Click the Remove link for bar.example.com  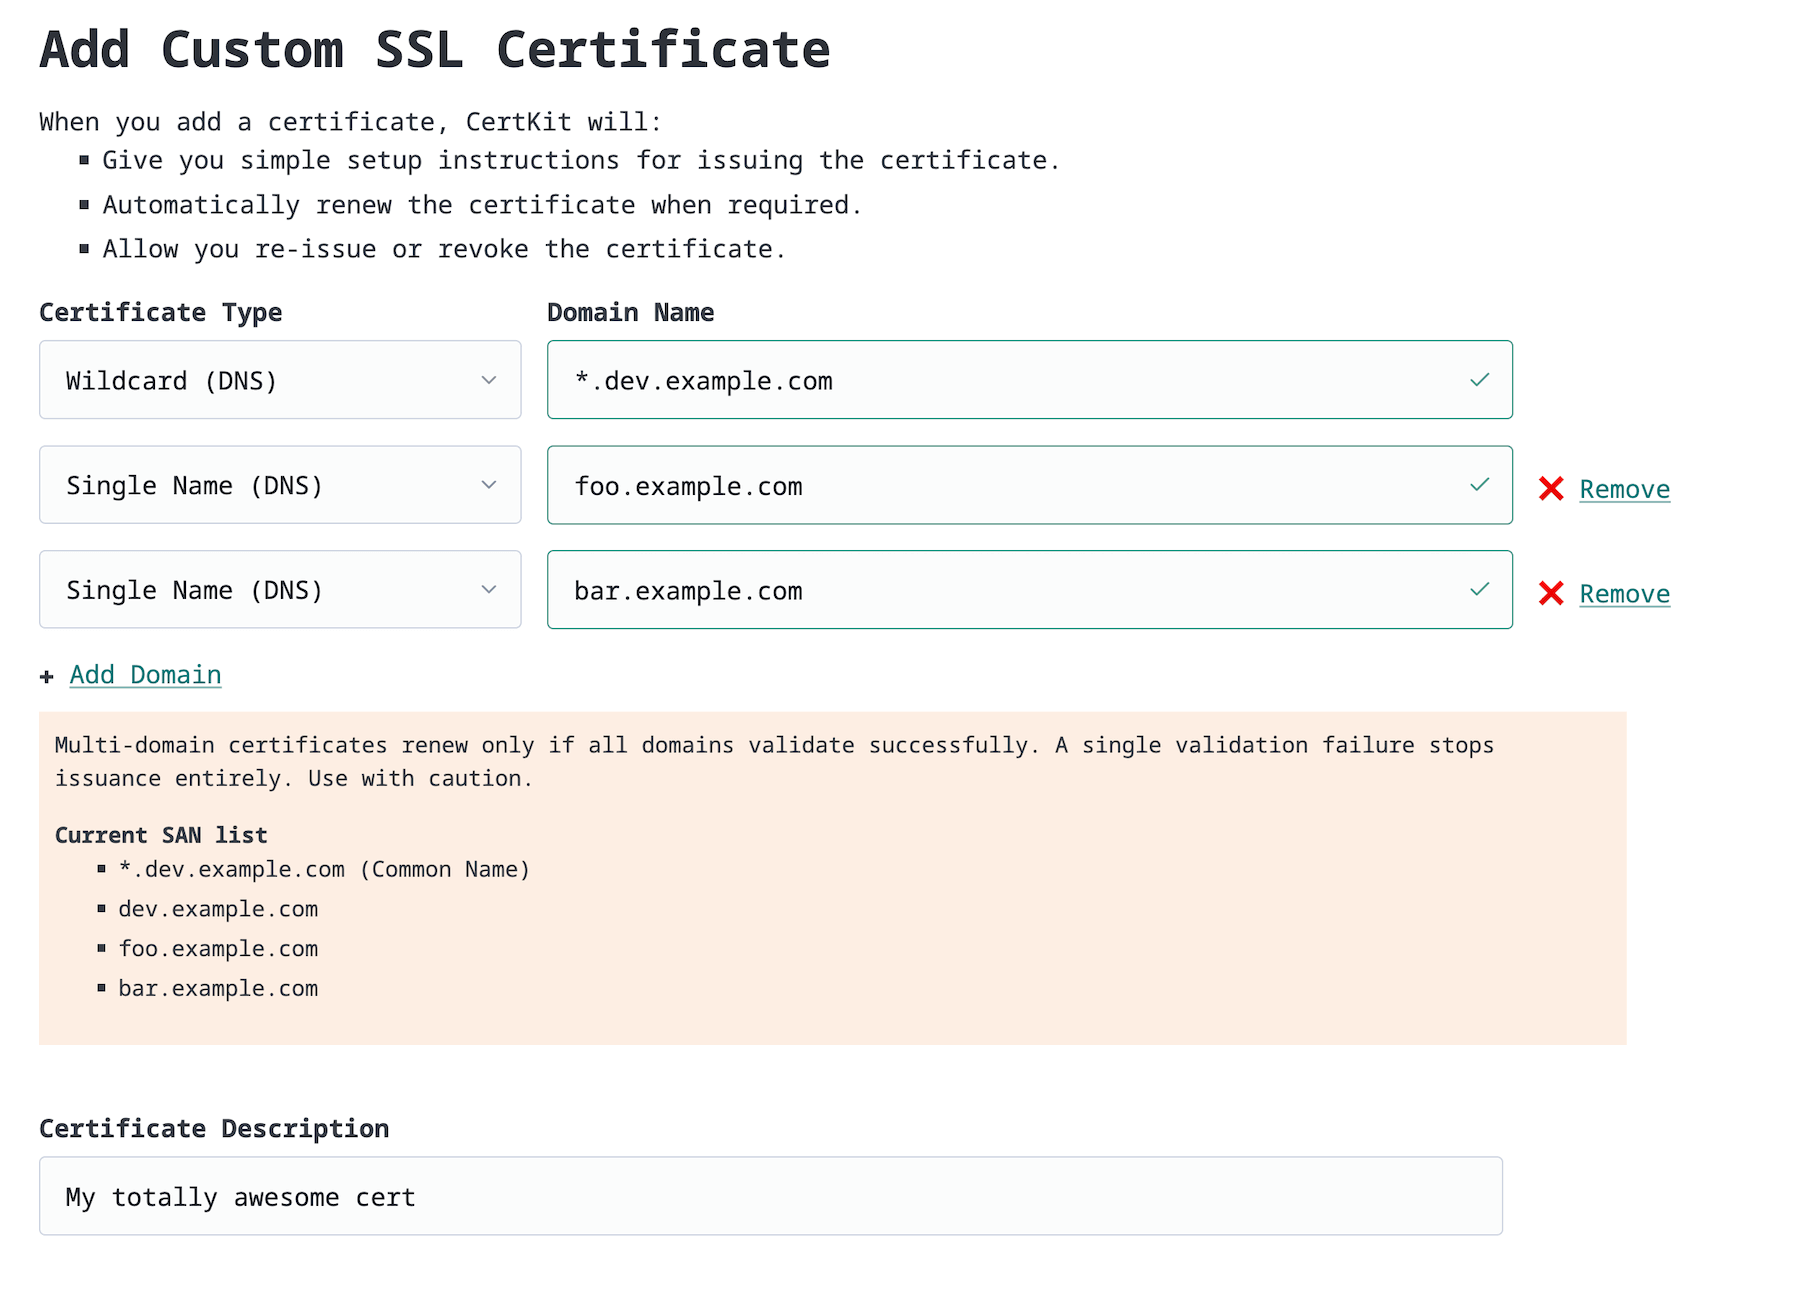1624,593
